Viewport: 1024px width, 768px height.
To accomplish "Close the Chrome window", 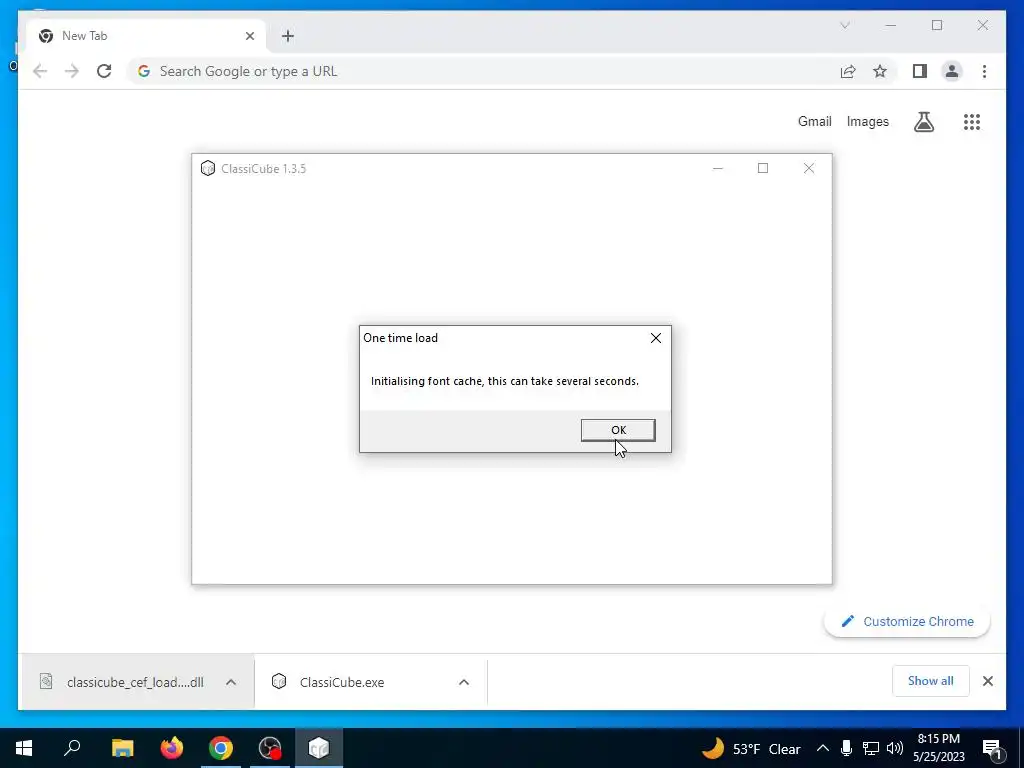I will point(982,25).
